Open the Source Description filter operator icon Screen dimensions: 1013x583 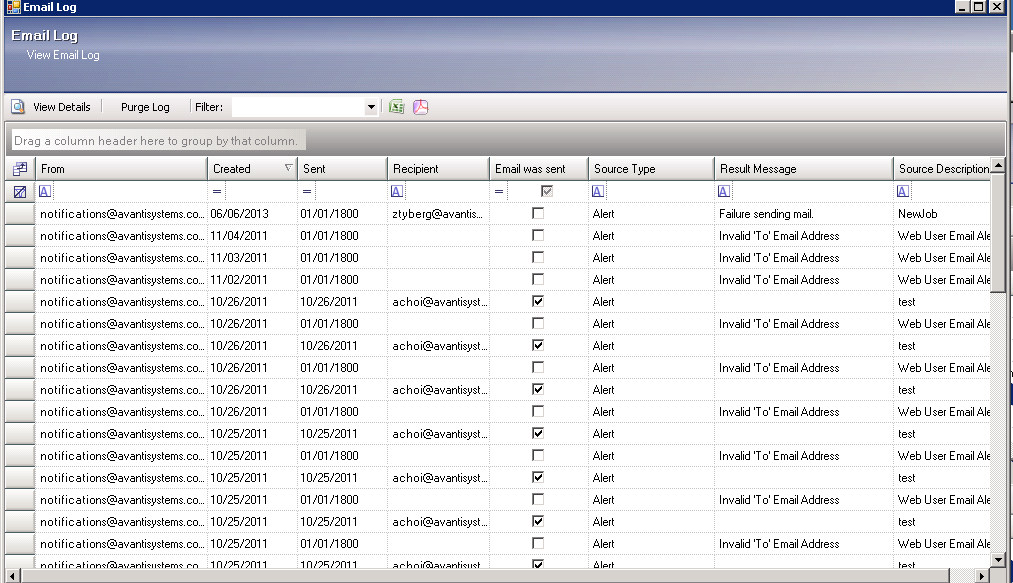click(903, 191)
